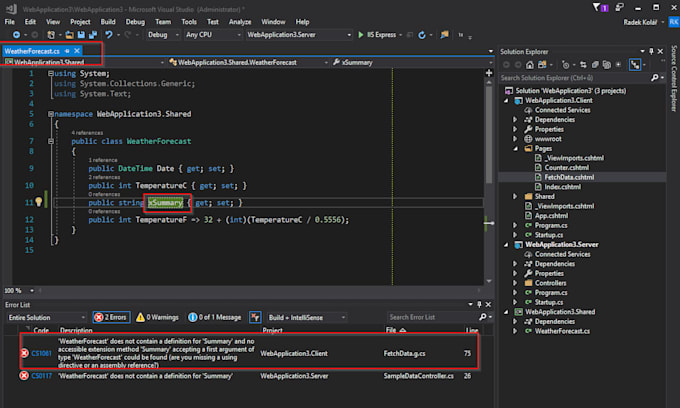This screenshot has height=408, width=680.
Task: Click the Solutions and Folders switch icon
Action: click(542, 65)
